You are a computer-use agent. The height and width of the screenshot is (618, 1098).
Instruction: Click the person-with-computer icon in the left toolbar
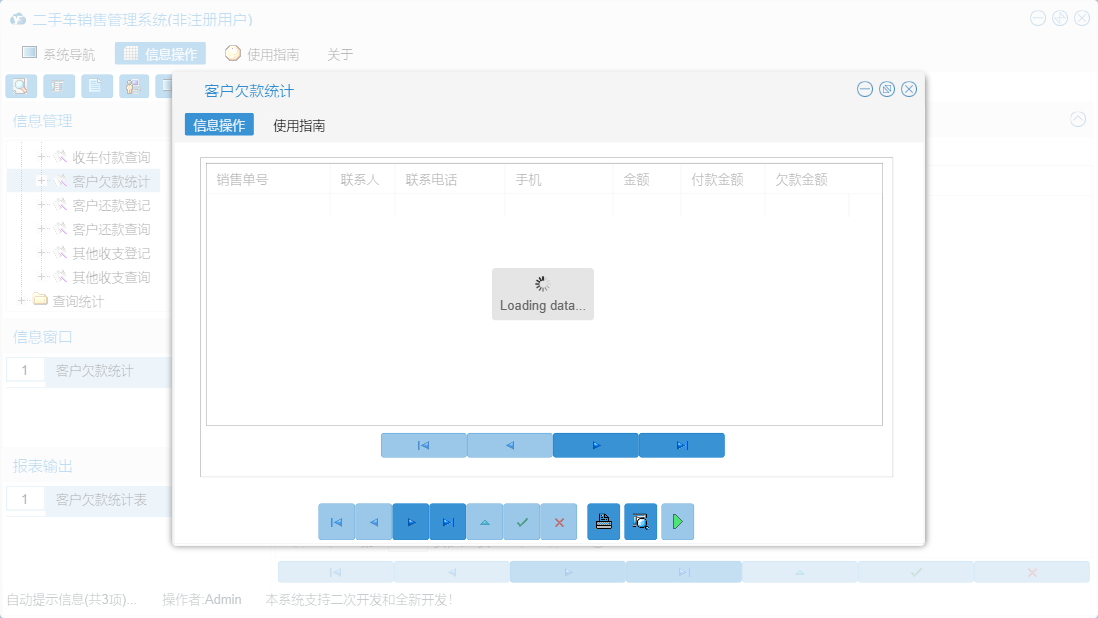(133, 86)
